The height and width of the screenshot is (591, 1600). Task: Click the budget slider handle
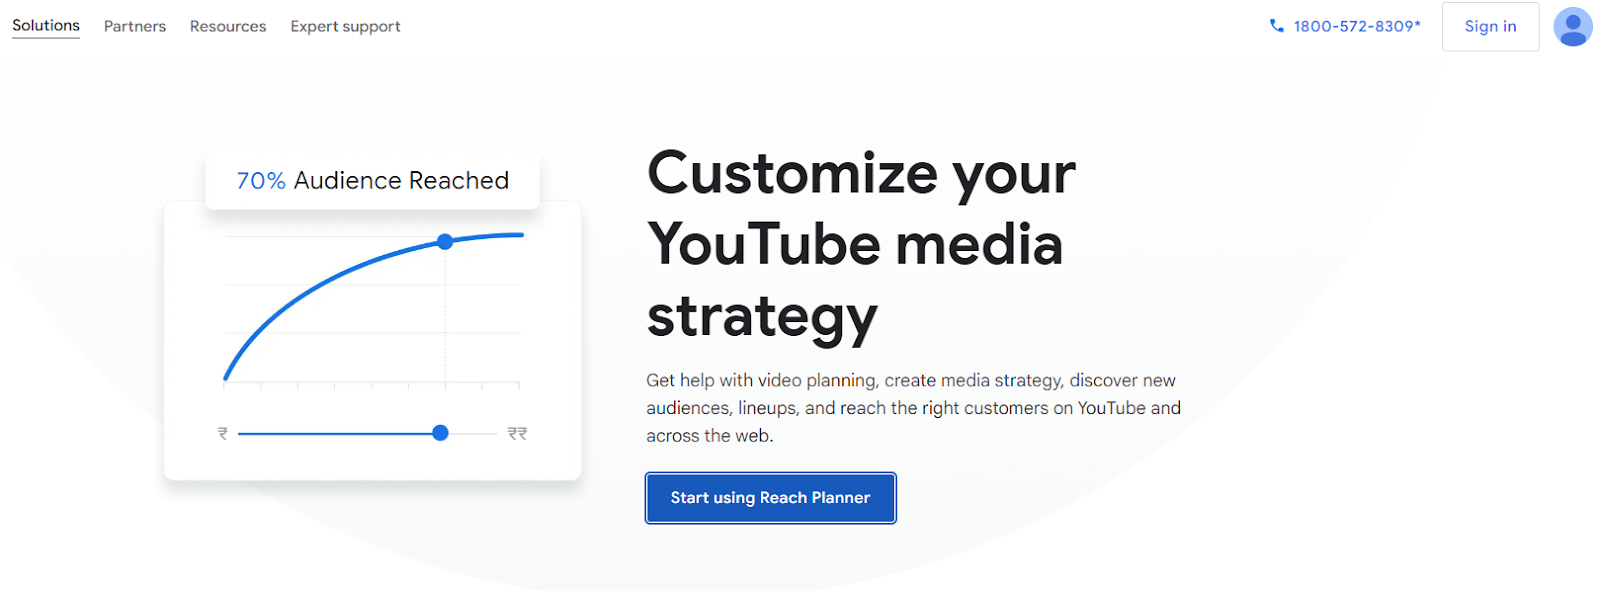tap(440, 433)
